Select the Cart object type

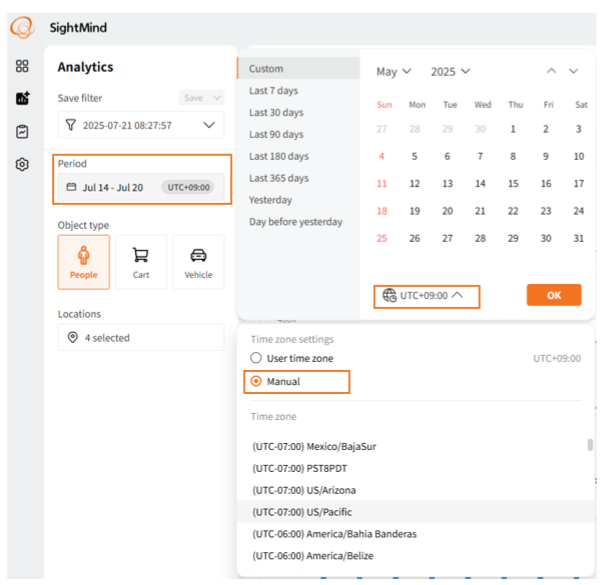point(141,262)
